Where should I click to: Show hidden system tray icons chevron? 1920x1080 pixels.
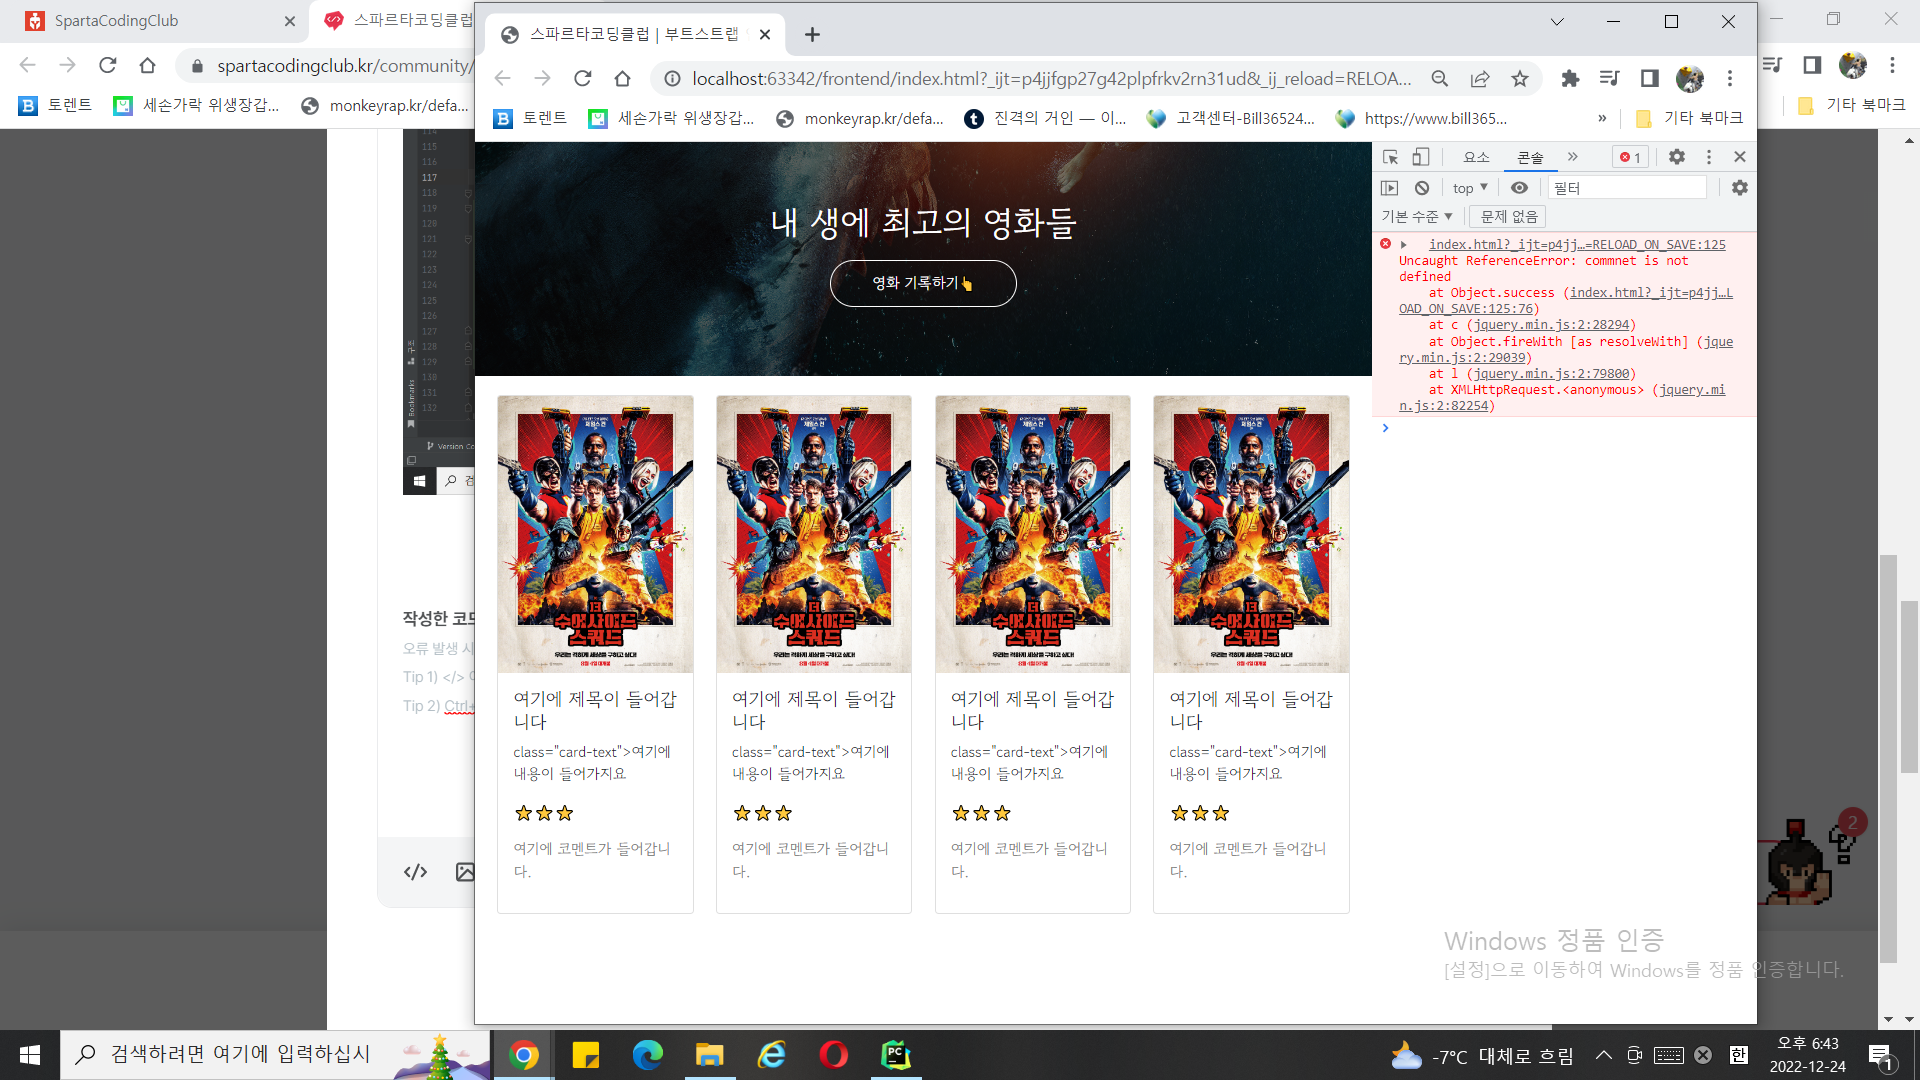coord(1604,1055)
